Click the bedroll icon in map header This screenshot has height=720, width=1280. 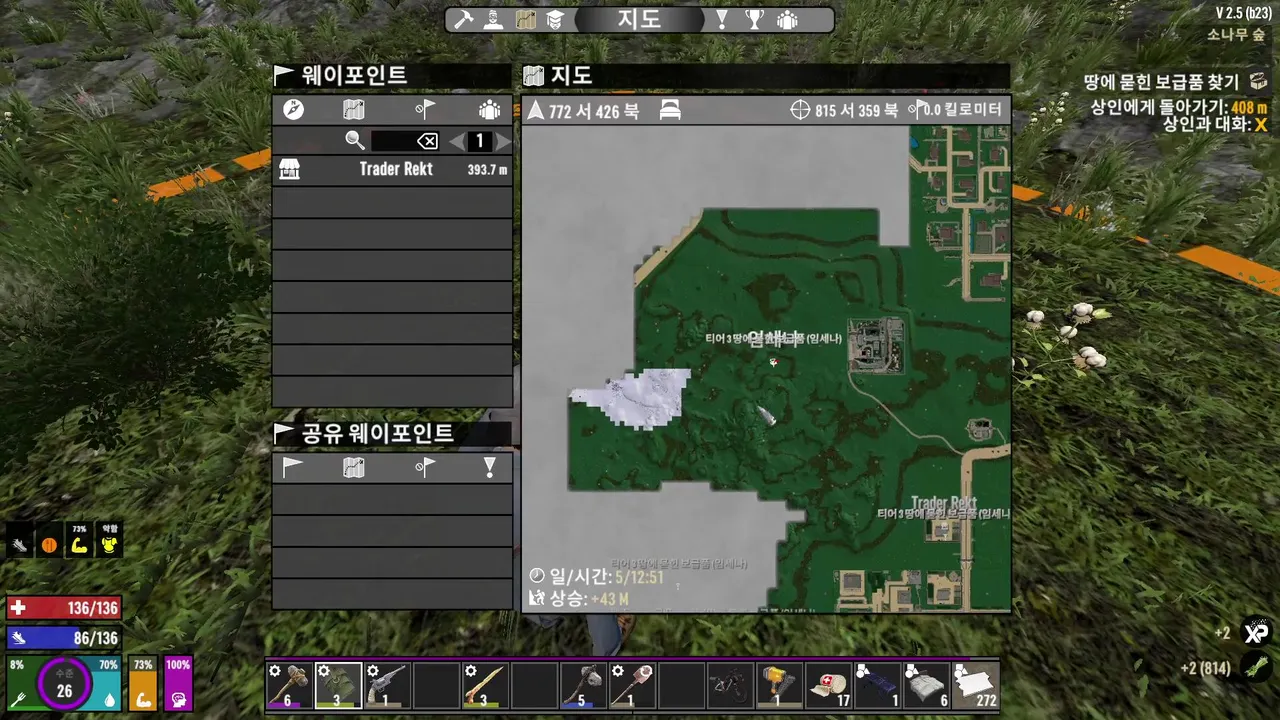(x=670, y=111)
